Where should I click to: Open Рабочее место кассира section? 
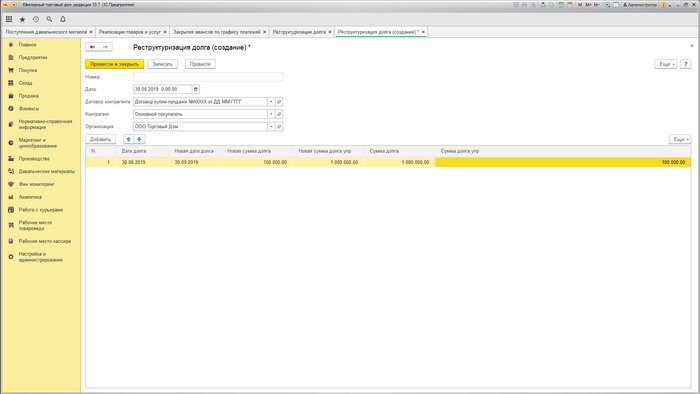point(45,241)
